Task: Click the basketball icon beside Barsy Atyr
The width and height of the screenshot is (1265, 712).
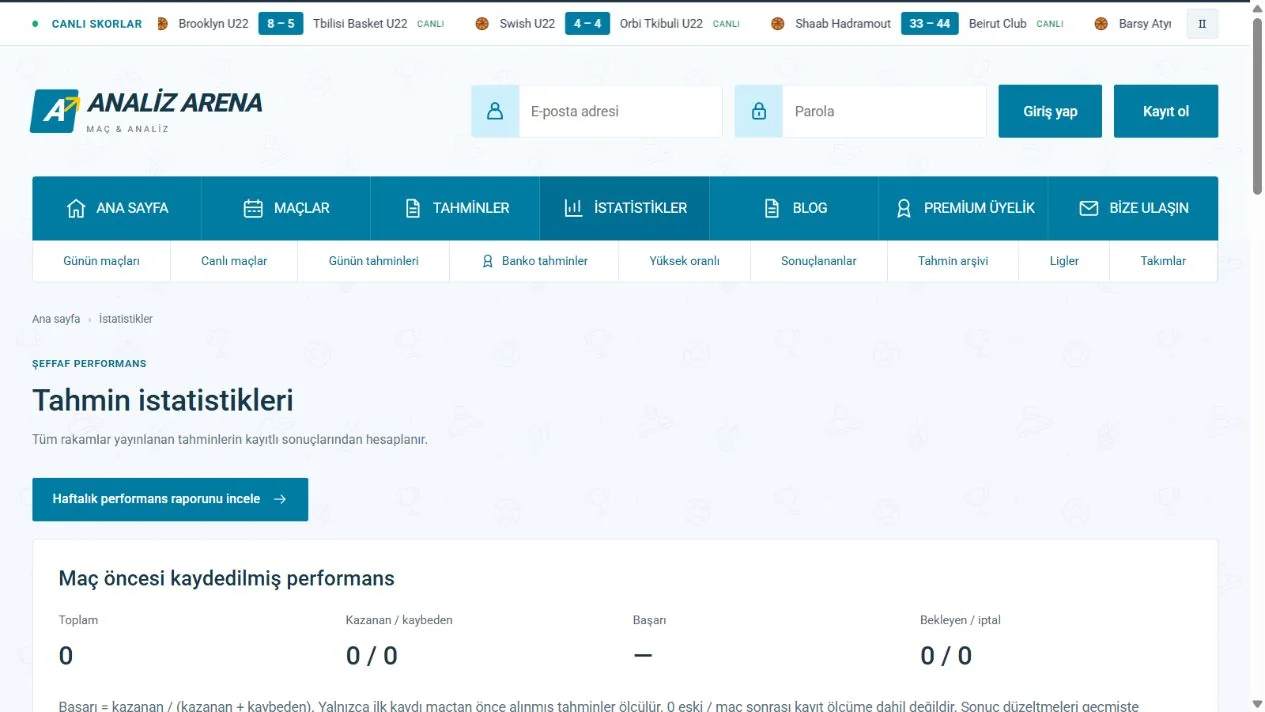Action: [1101, 24]
